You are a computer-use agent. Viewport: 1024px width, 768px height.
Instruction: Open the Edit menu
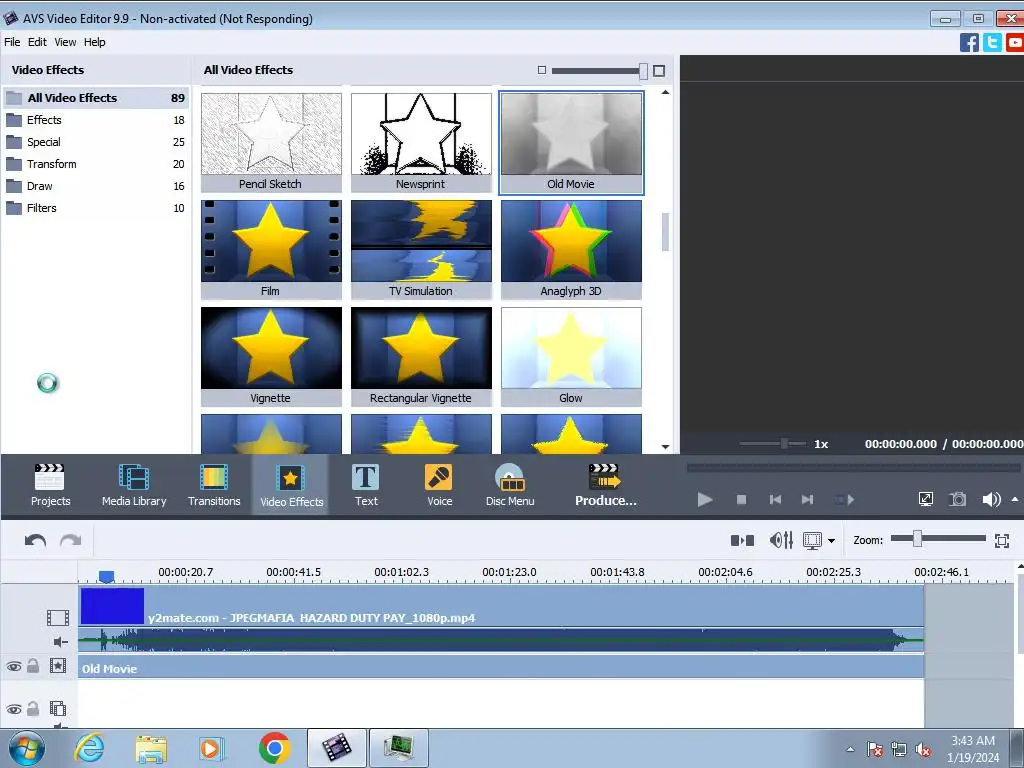(37, 42)
